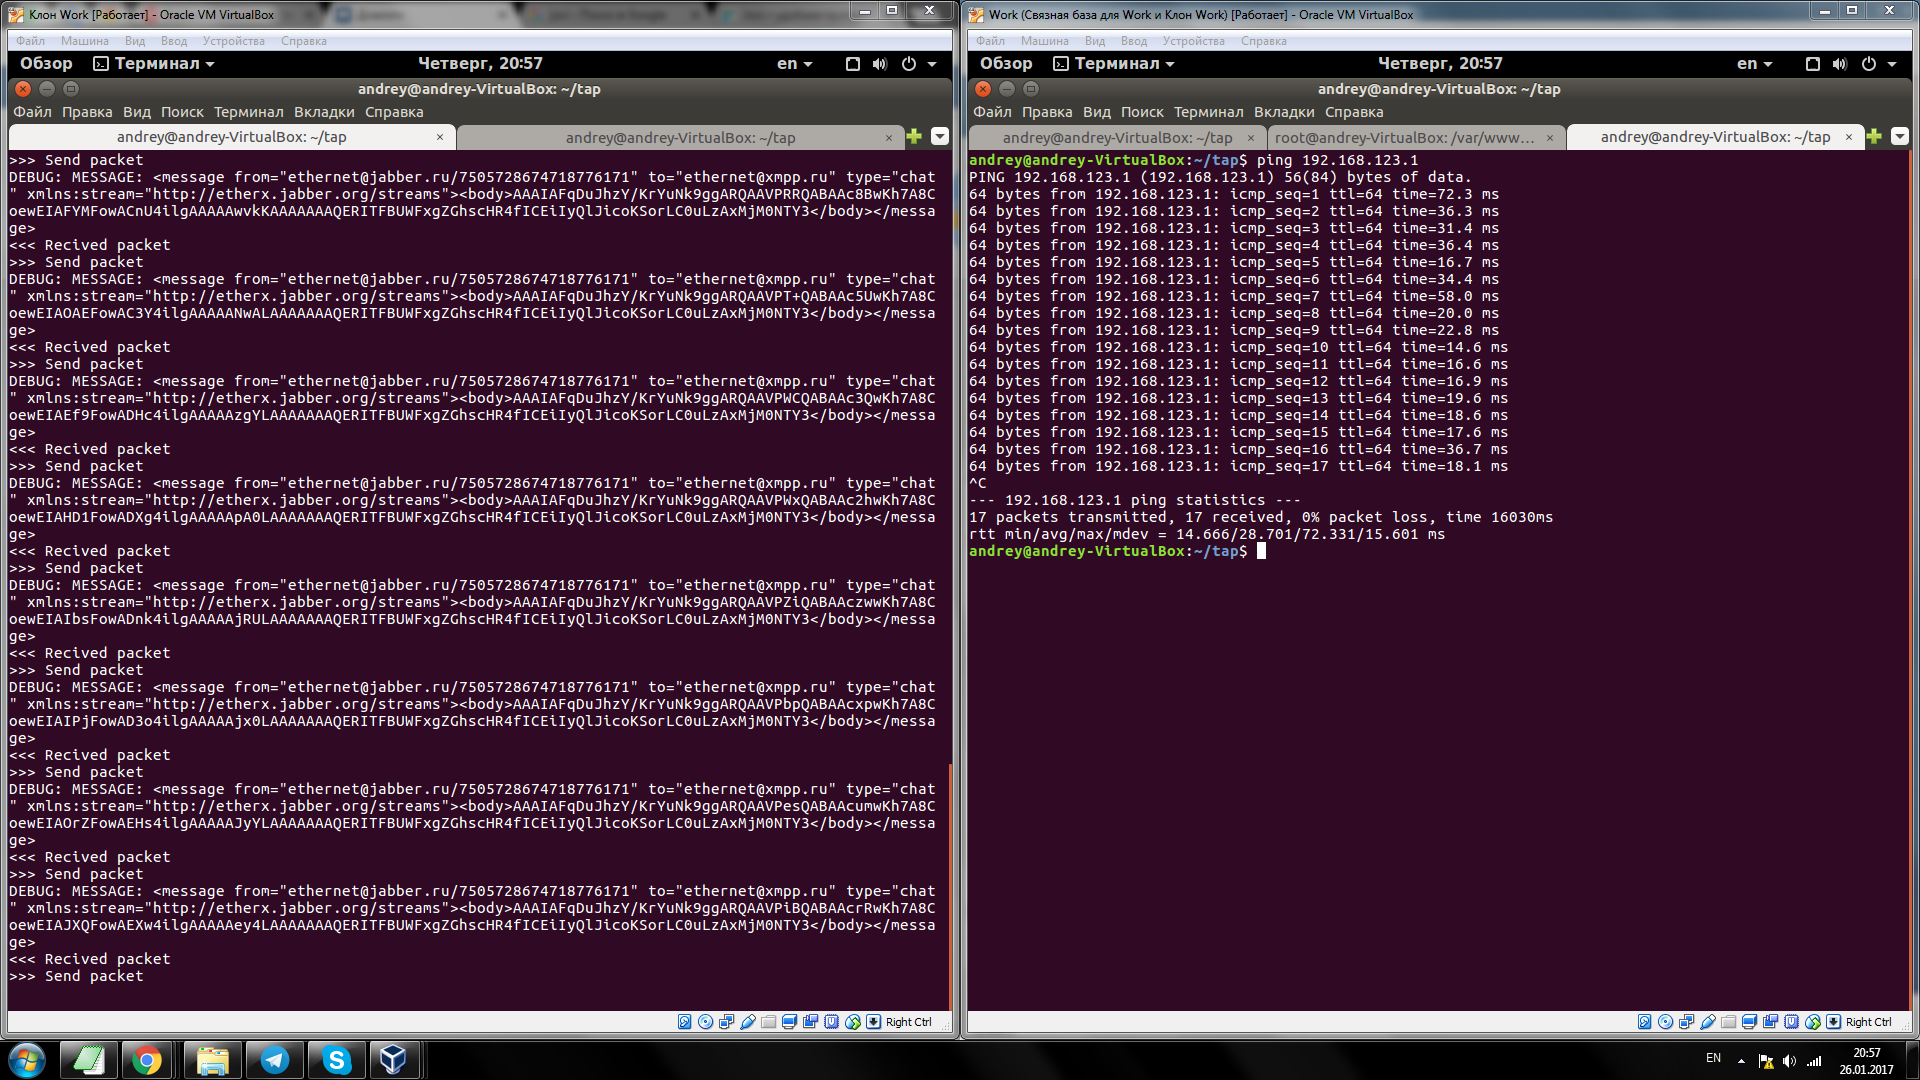Open Chrome from Windows taskbar
This screenshot has width=1920, height=1080.
tap(147, 1060)
